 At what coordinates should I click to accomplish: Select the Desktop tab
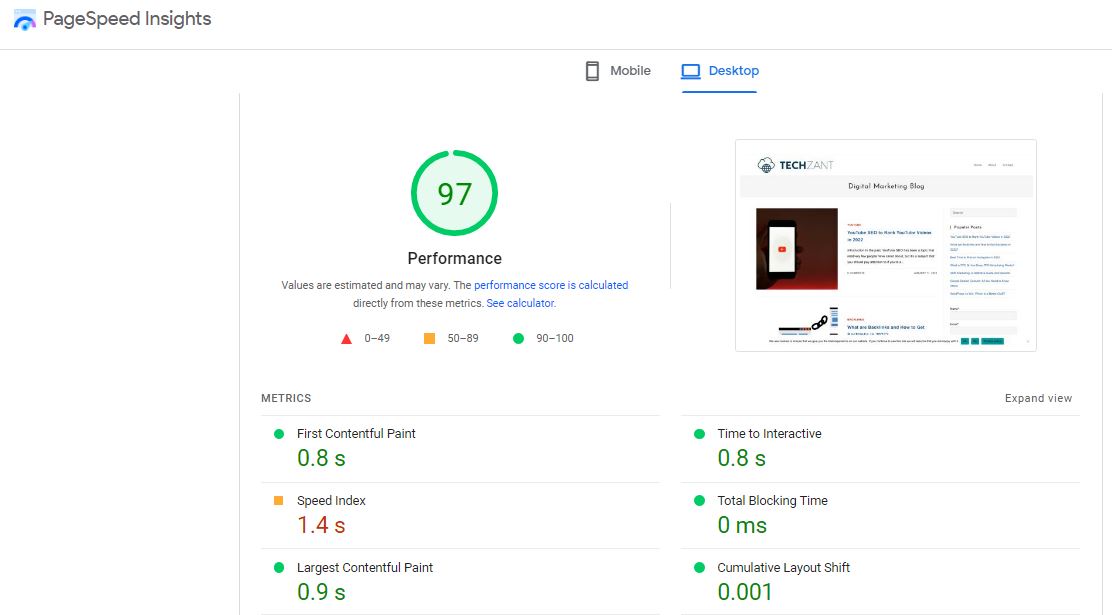point(720,70)
